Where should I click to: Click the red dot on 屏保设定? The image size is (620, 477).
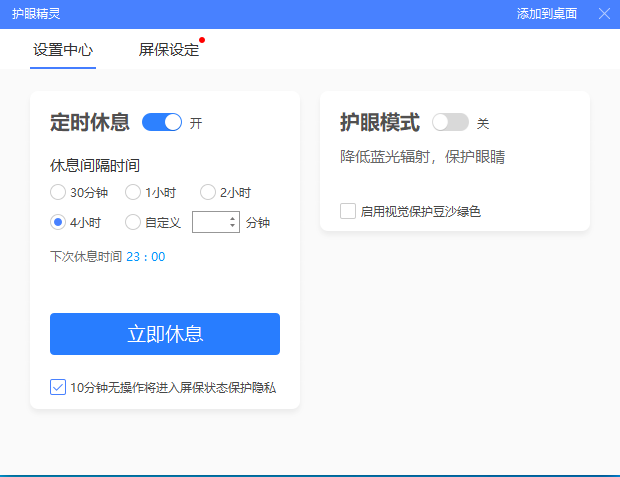pyautogui.click(x=202, y=41)
